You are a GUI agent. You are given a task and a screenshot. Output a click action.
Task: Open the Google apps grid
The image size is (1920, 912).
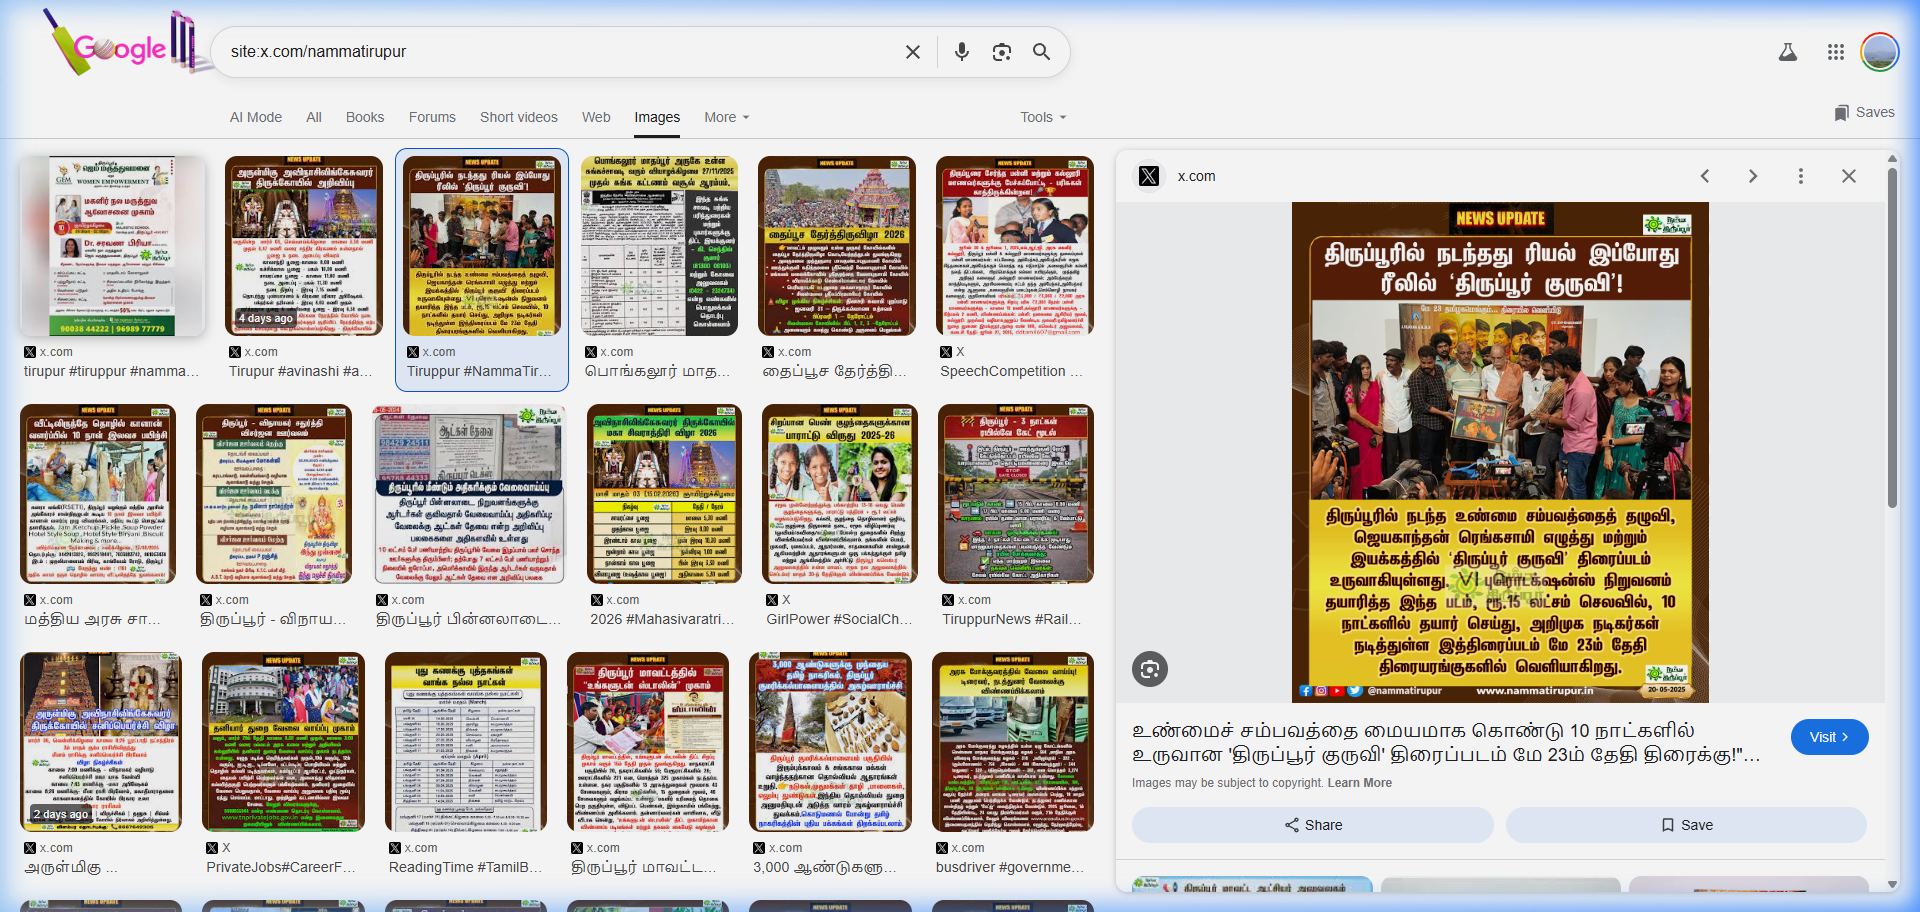point(1835,52)
